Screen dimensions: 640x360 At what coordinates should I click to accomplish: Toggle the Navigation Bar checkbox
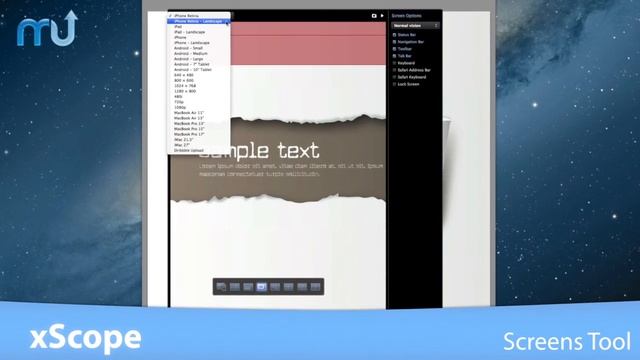tap(394, 42)
